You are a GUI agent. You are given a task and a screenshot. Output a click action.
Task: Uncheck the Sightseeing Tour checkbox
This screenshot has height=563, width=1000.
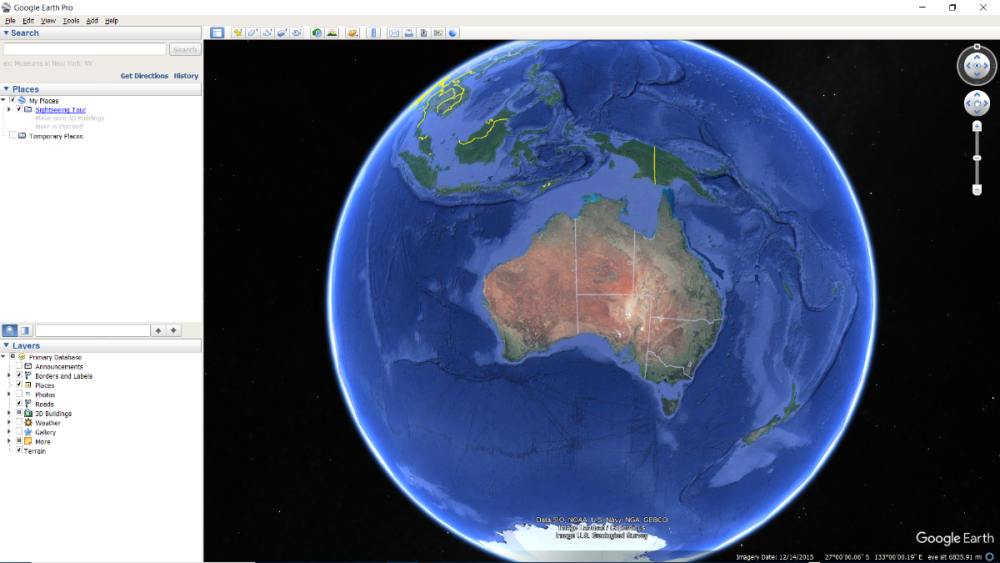tap(19, 109)
